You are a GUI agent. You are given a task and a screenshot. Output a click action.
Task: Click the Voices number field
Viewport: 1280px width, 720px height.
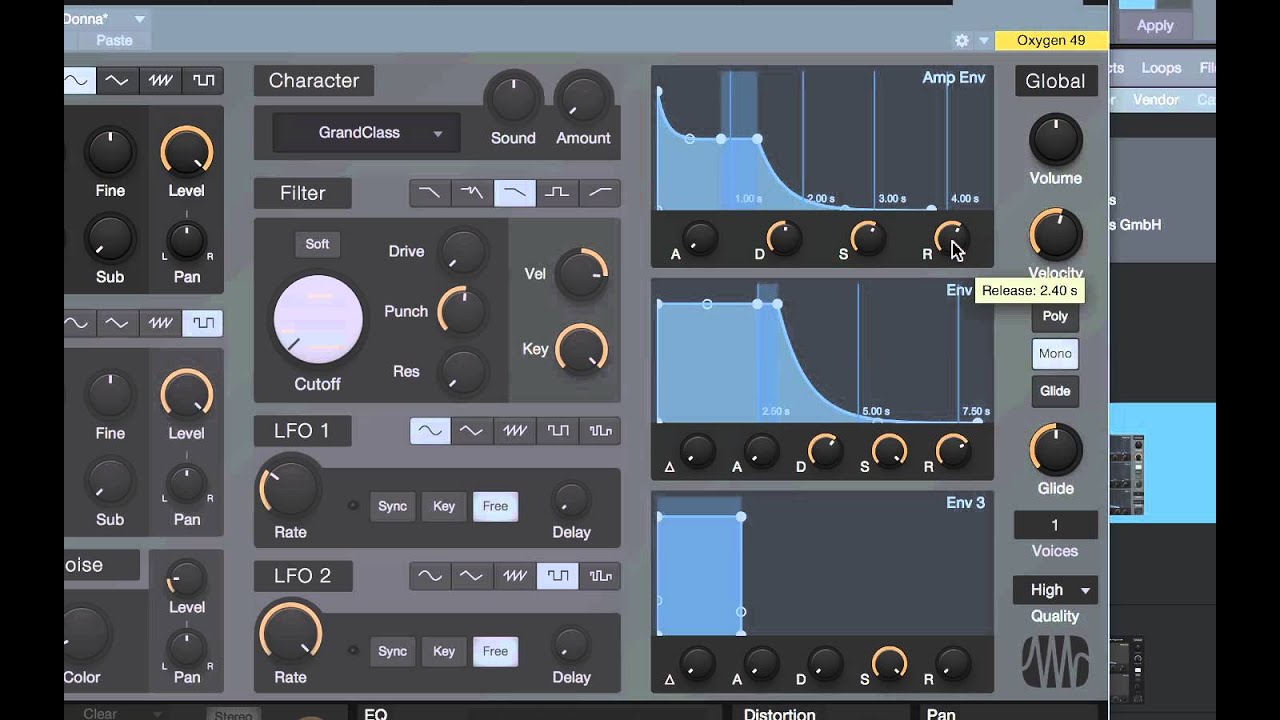pos(1055,525)
